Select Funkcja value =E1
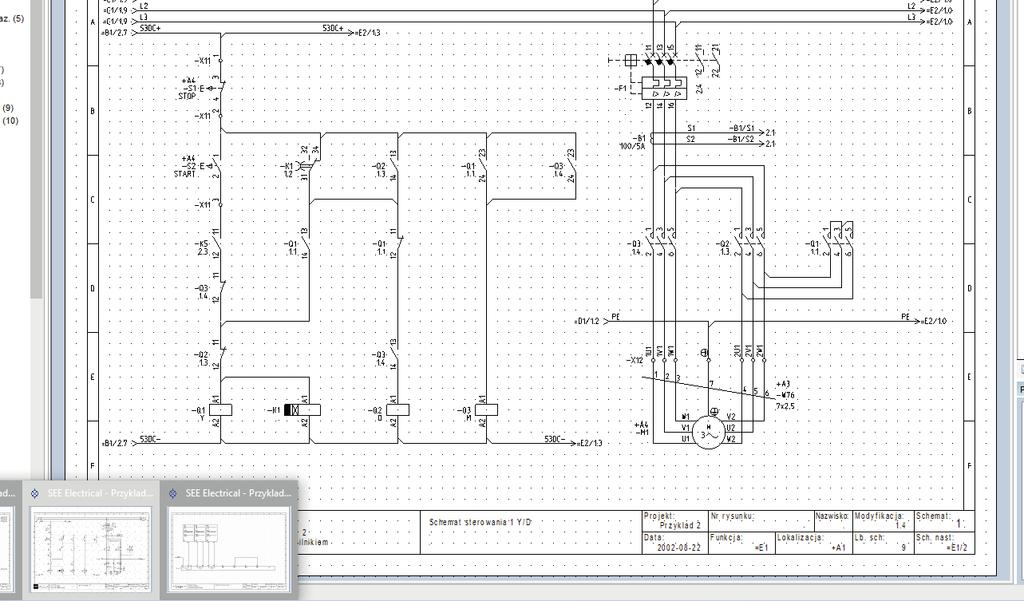1024x601 pixels. pos(760,547)
